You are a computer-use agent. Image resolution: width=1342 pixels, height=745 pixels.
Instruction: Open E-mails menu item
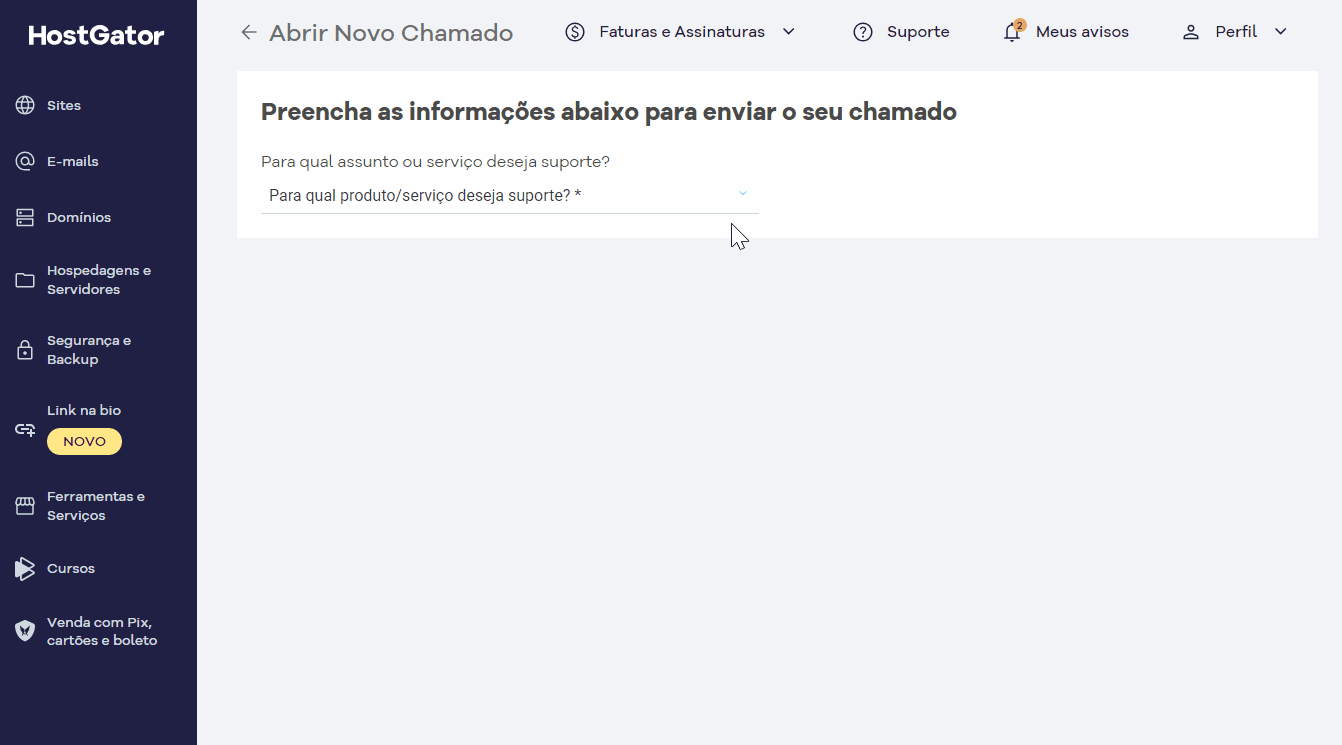[x=72, y=161]
